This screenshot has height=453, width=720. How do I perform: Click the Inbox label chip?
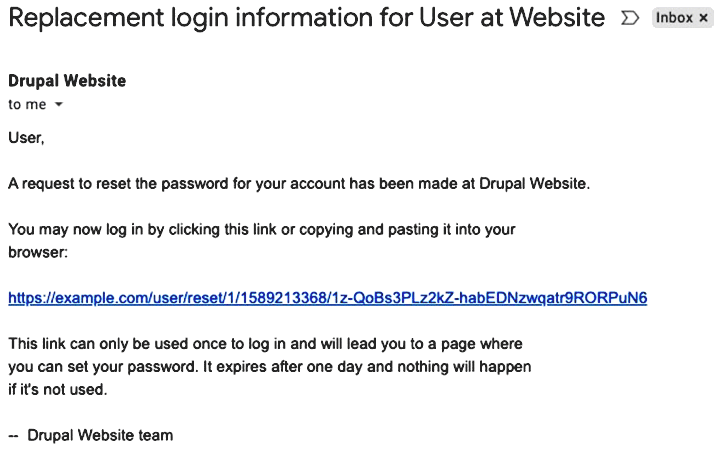pyautogui.click(x=674, y=18)
